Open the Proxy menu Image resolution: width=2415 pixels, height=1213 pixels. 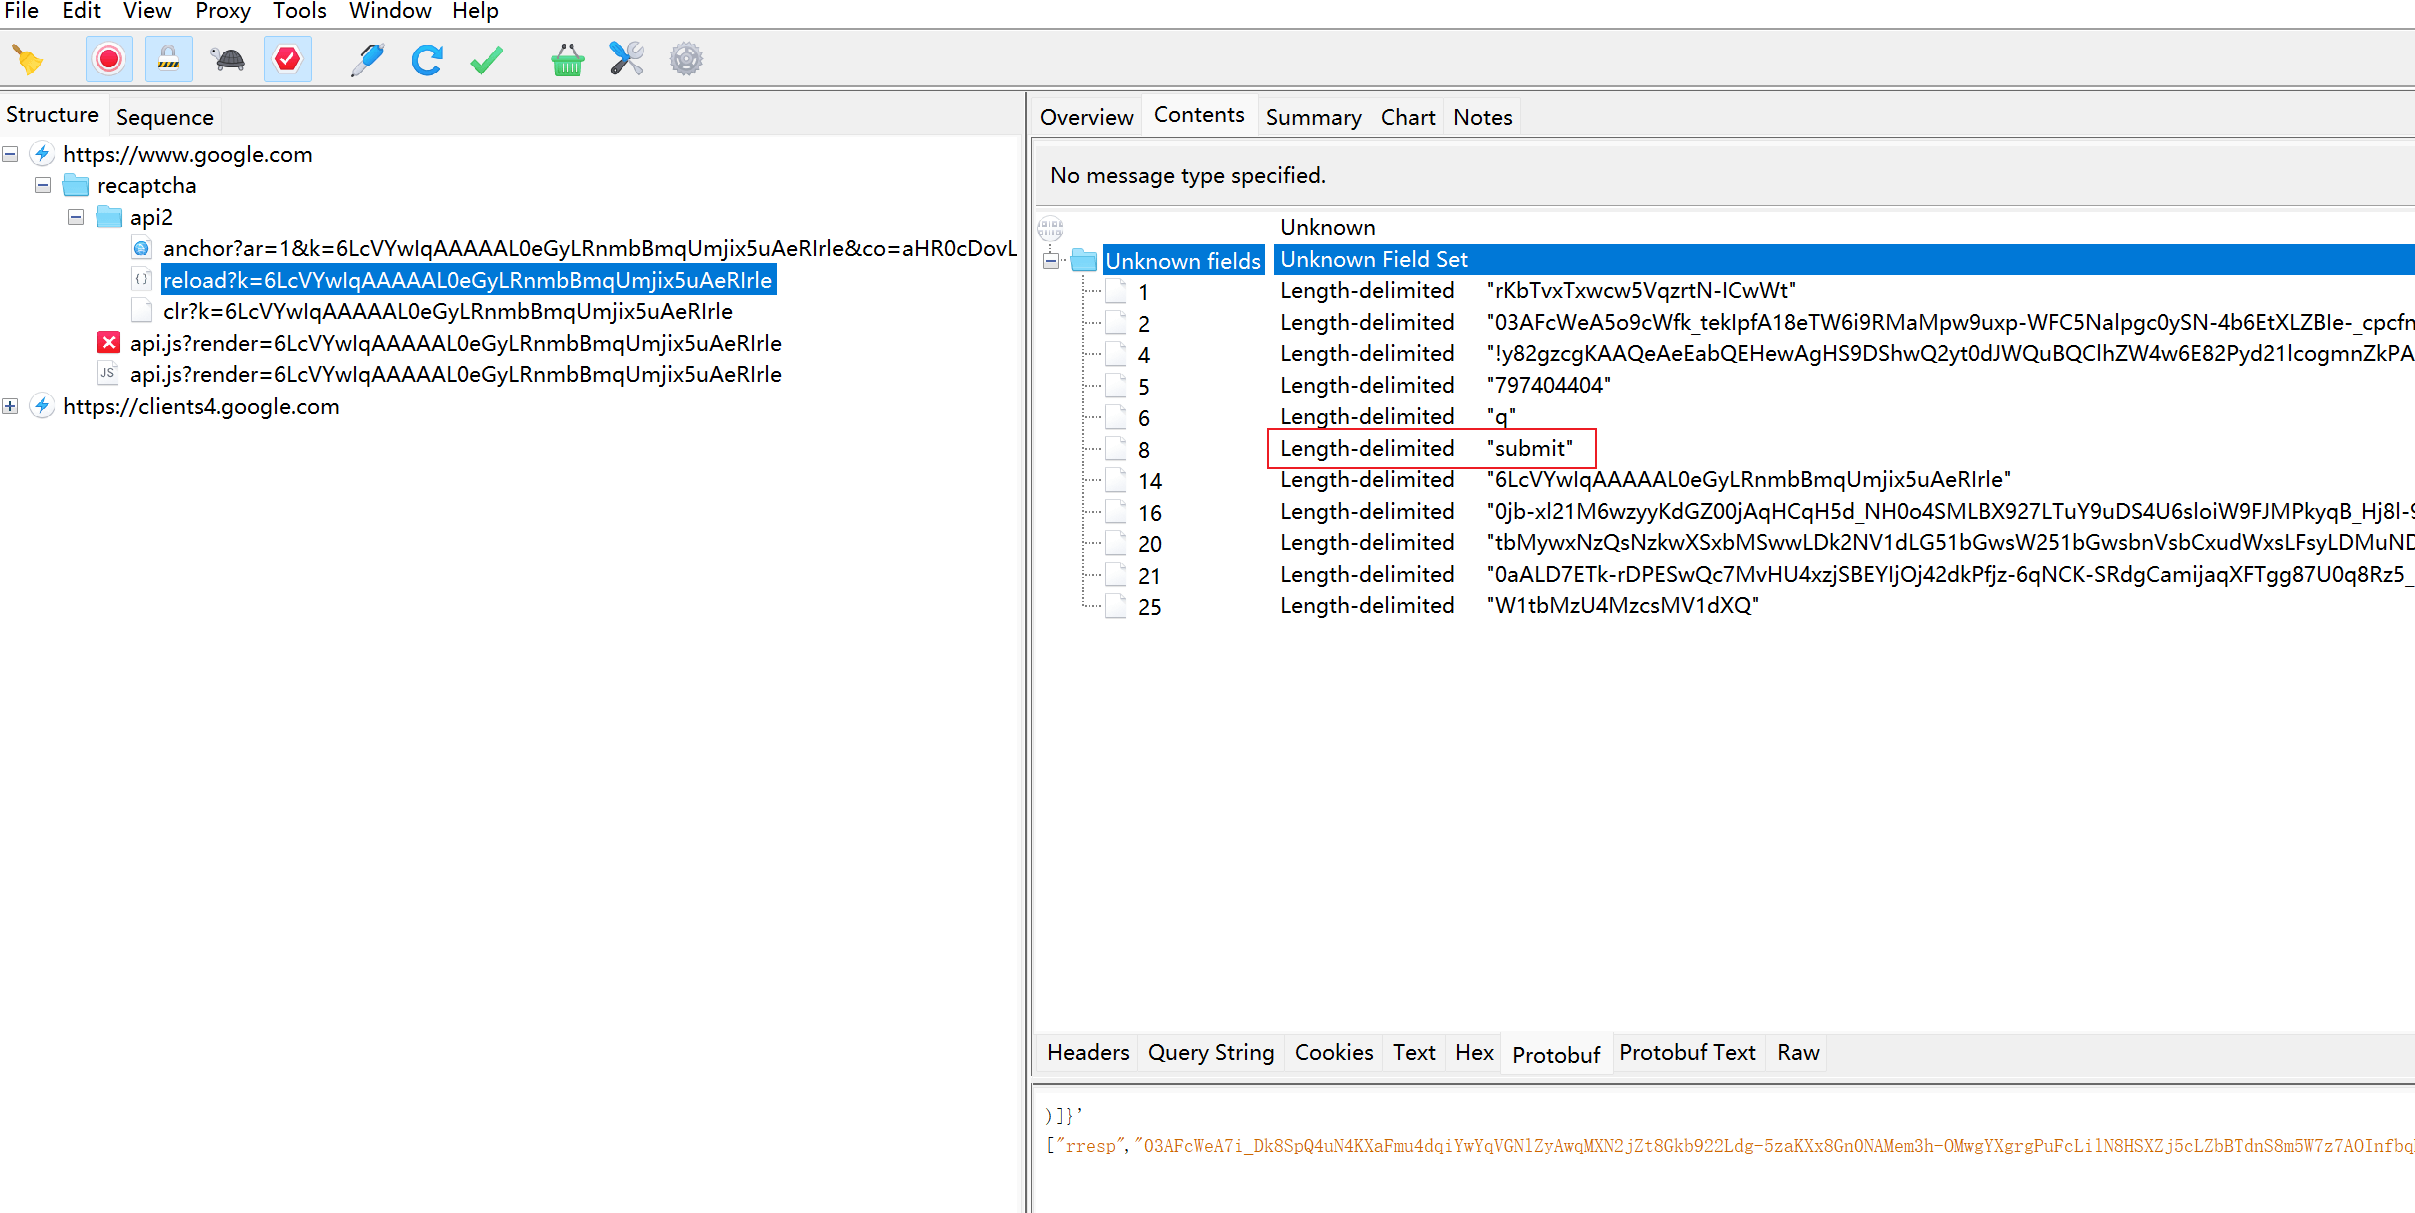[x=222, y=11]
